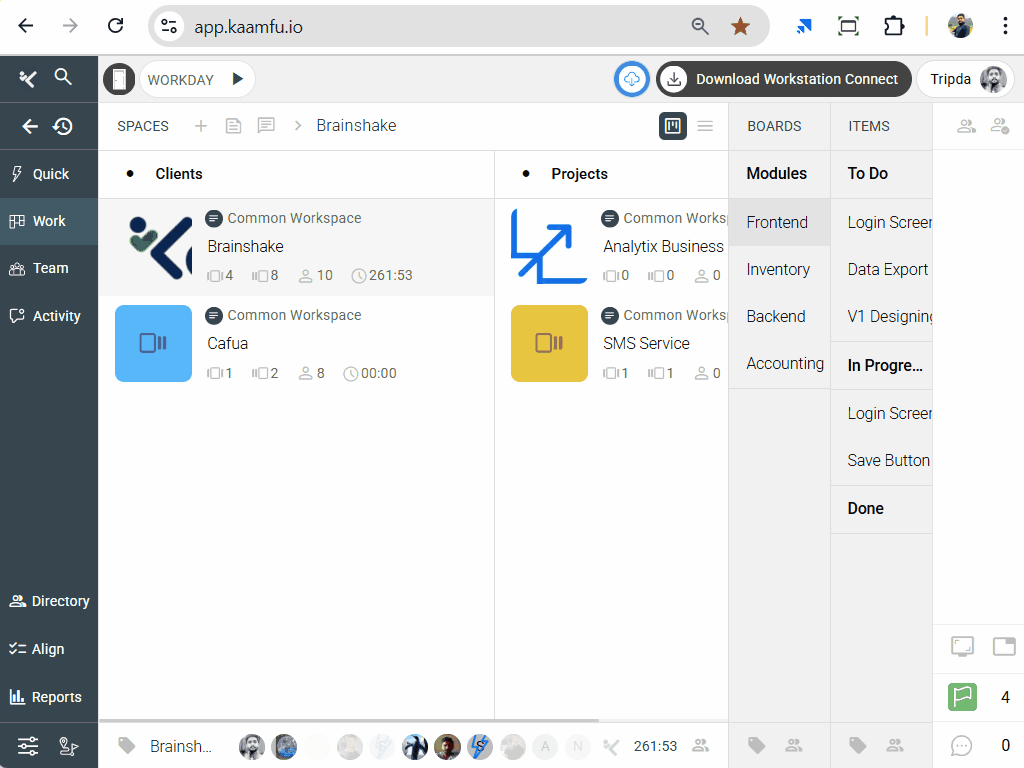Click the chat bubble icon at bottom right
Viewport: 1024px width, 768px height.
click(962, 745)
